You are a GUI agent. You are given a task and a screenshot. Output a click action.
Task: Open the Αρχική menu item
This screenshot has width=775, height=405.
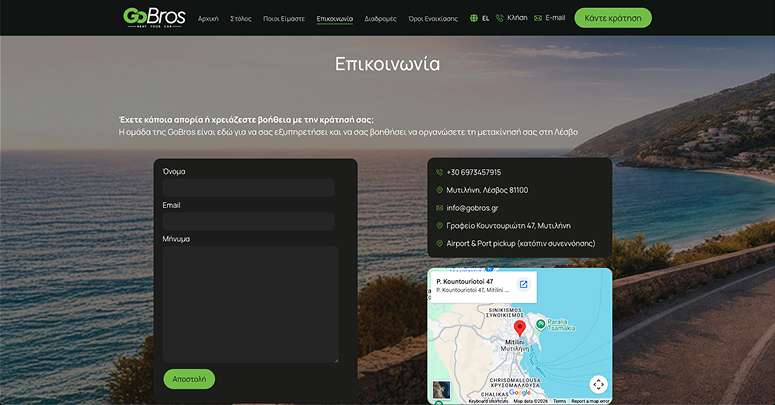click(x=208, y=19)
